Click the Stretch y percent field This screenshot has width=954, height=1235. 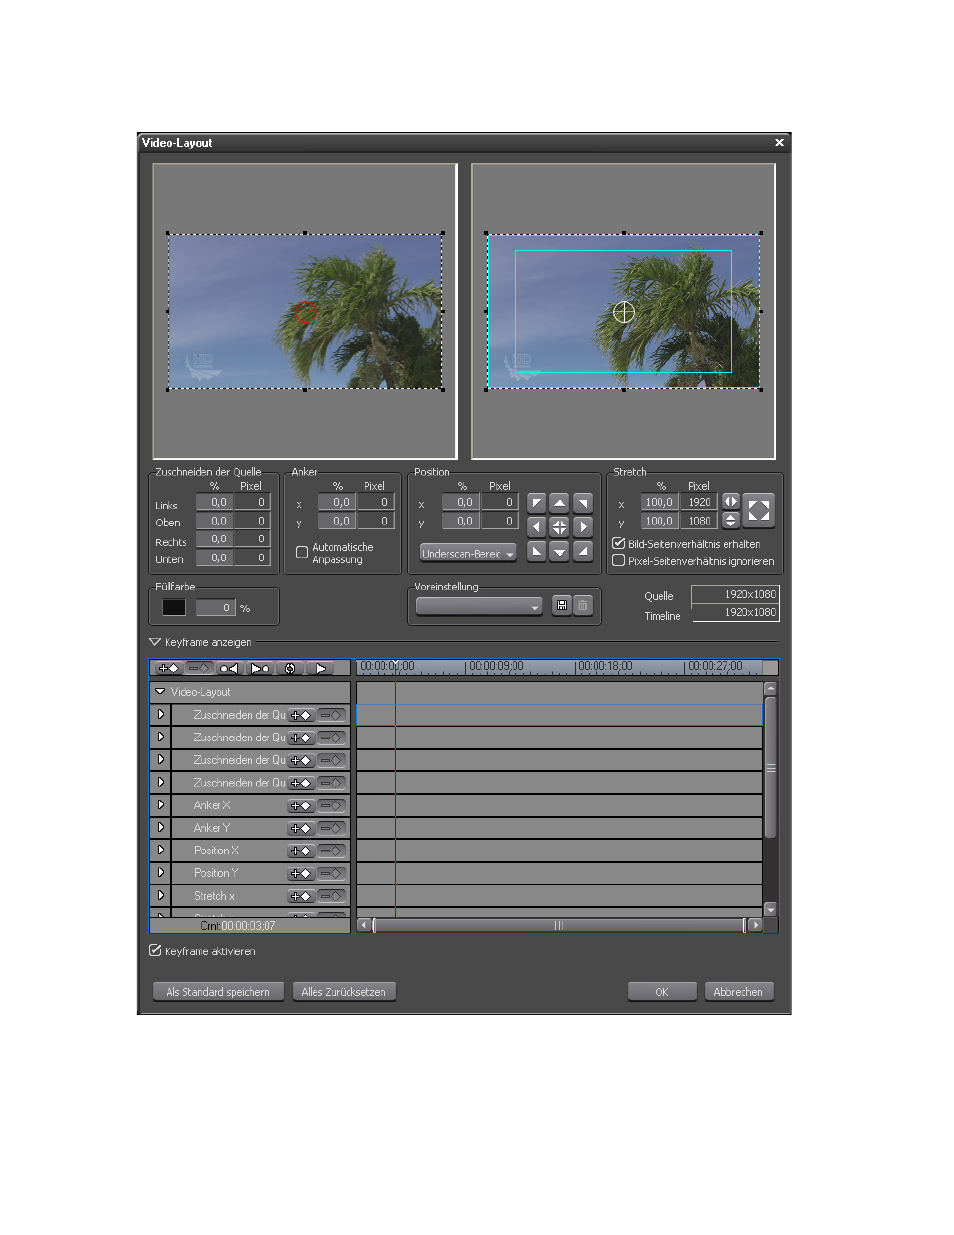(659, 521)
